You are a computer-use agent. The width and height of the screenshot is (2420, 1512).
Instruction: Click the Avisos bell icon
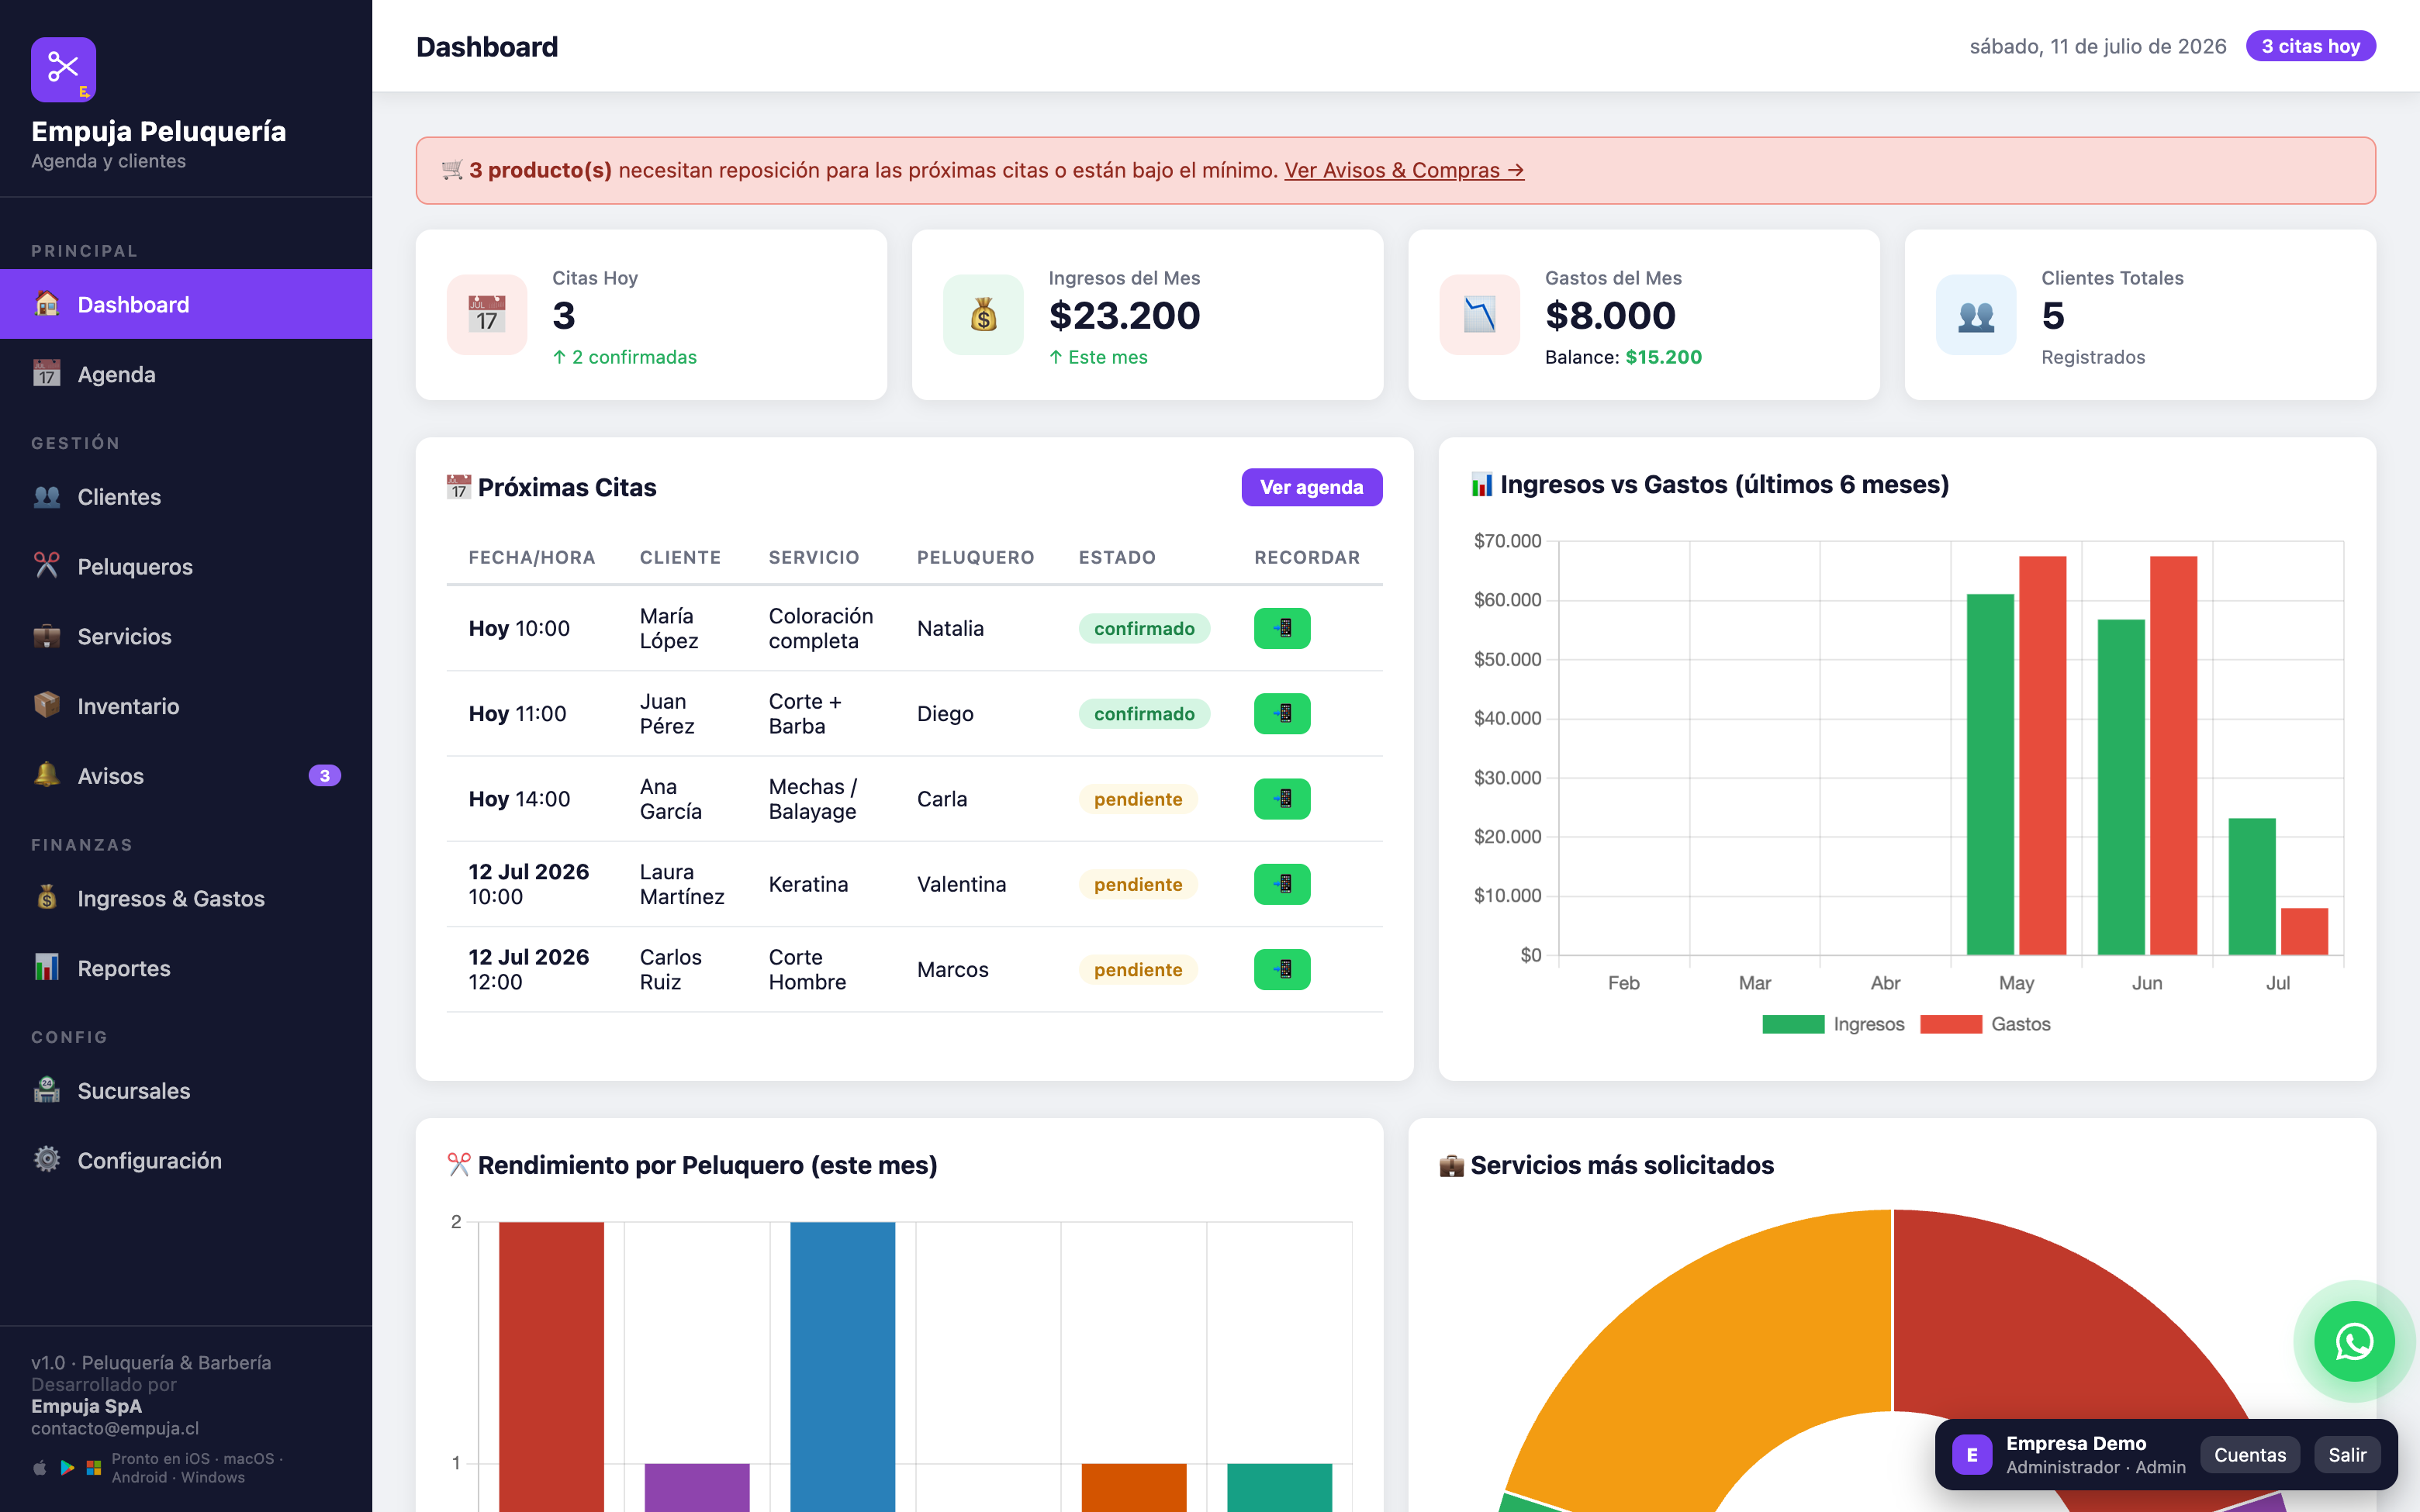click(x=47, y=774)
